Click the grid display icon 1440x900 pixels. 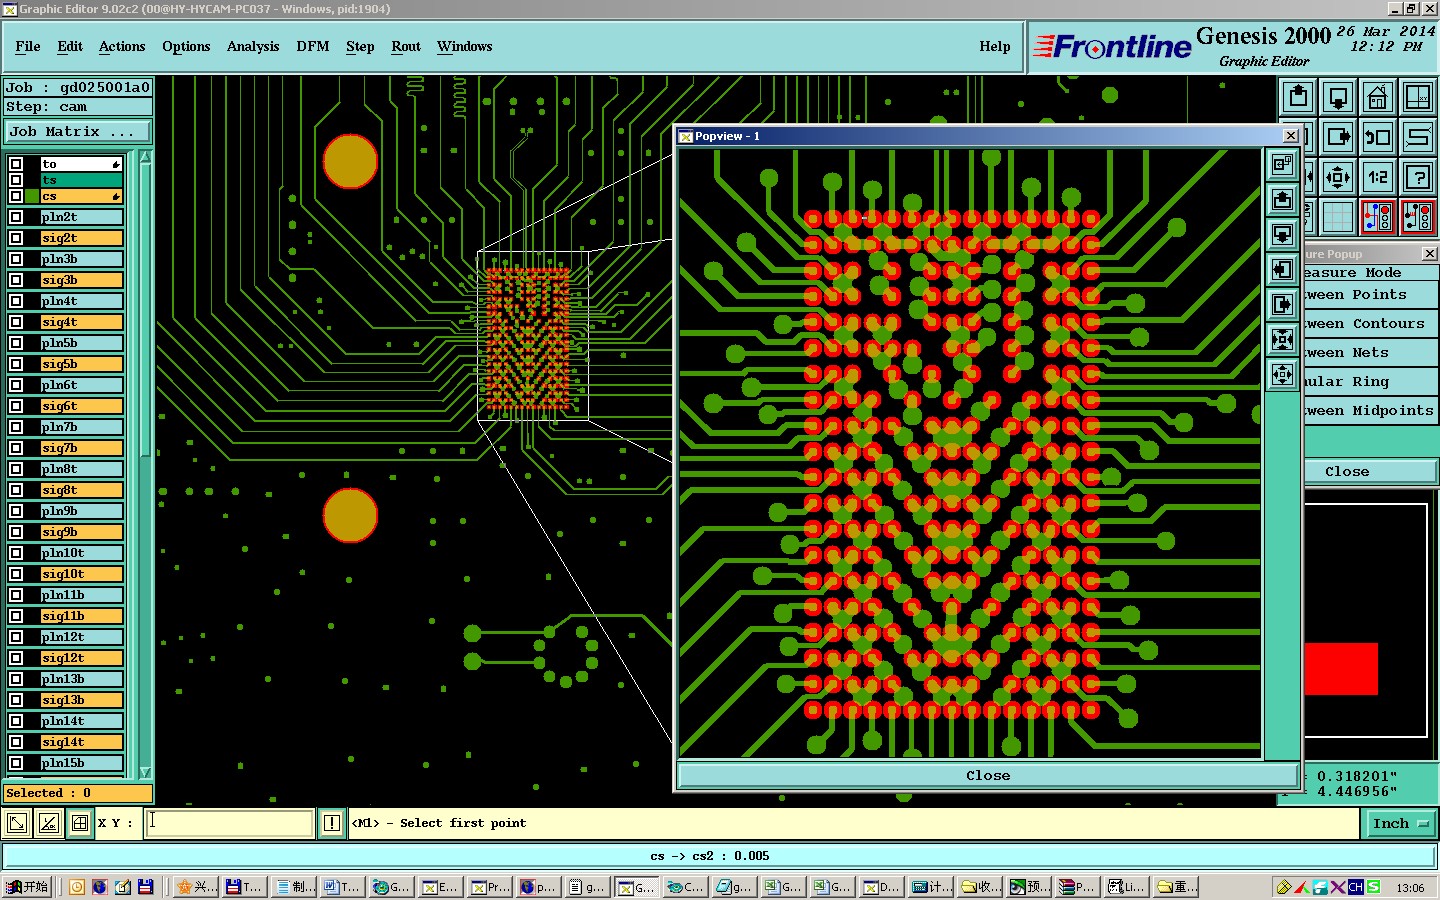coord(1338,216)
